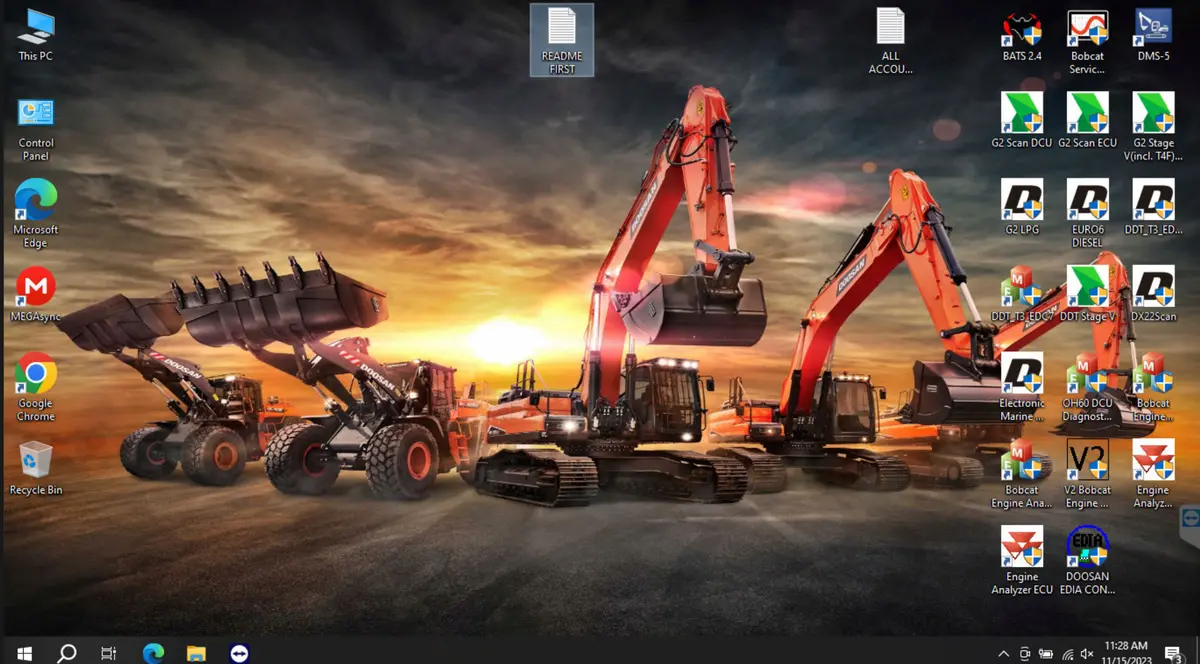1200x664 pixels.
Task: Open the Engine Analyzer ECU shortcut
Action: [1022, 560]
